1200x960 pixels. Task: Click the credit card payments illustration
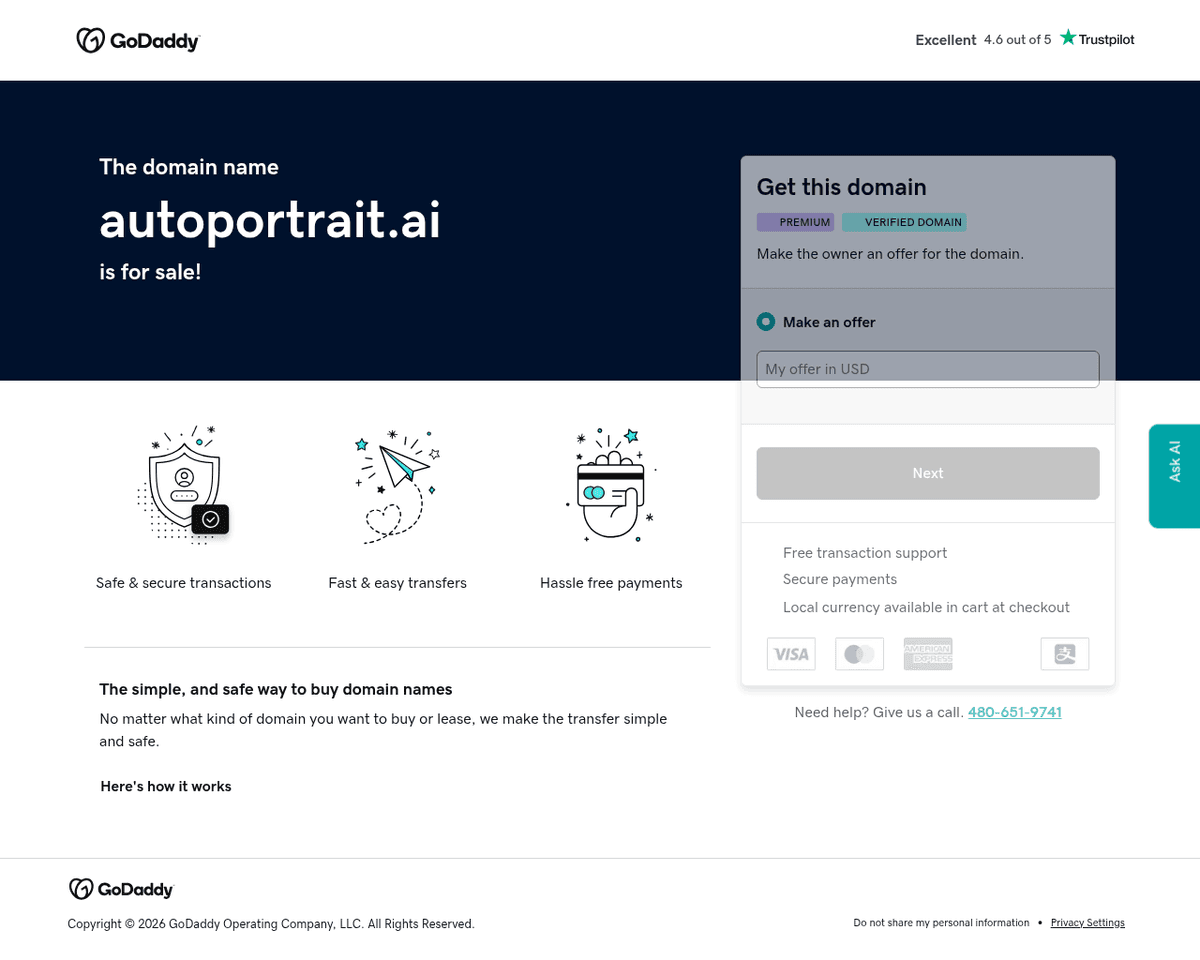point(611,485)
